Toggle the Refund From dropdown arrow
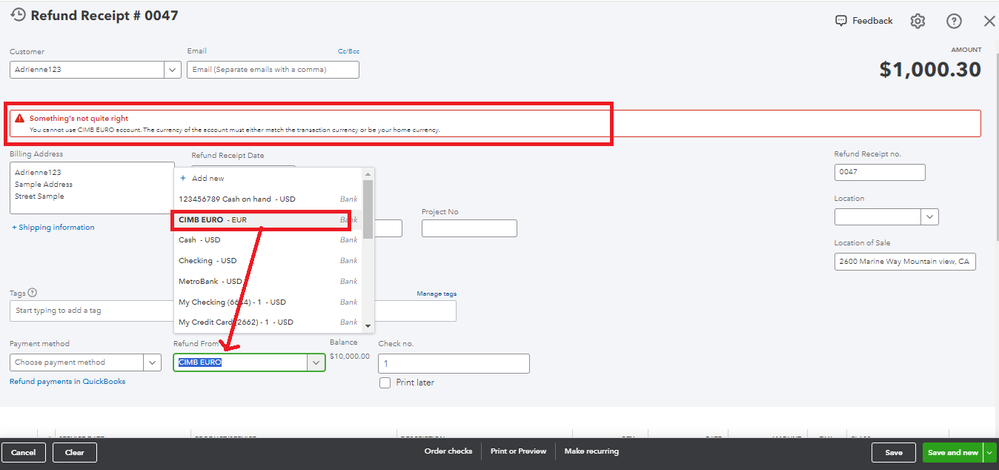 tap(316, 362)
